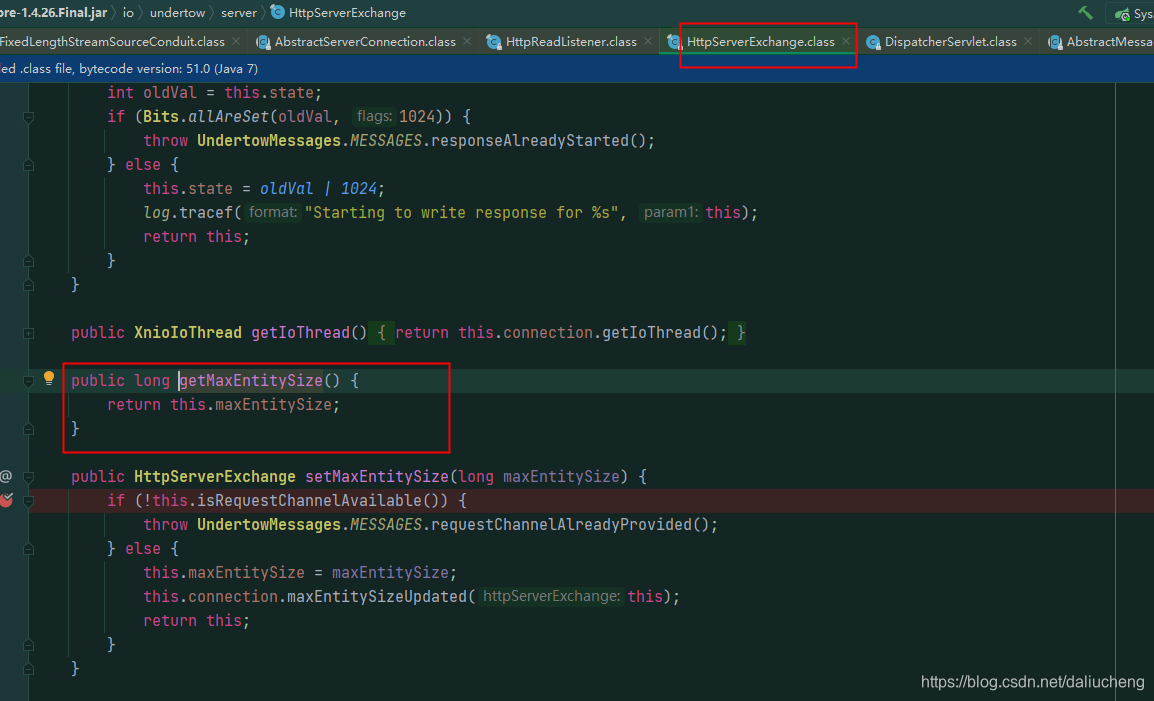Click the getMaxEntitySize method name
Screen dimensions: 1154x701
point(251,380)
